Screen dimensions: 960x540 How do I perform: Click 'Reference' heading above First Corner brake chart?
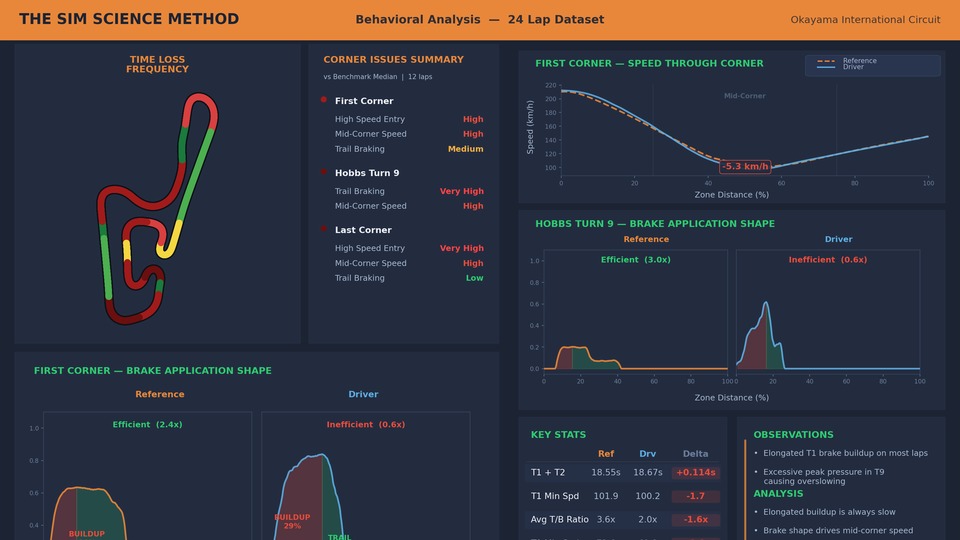[x=160, y=394]
